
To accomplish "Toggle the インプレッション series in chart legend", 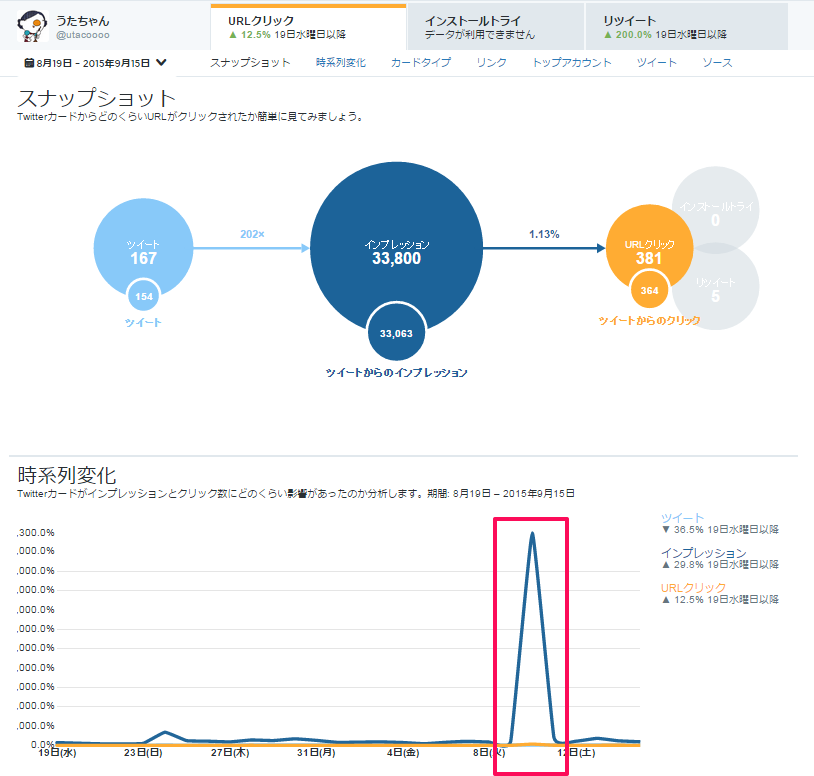I will 703,553.
